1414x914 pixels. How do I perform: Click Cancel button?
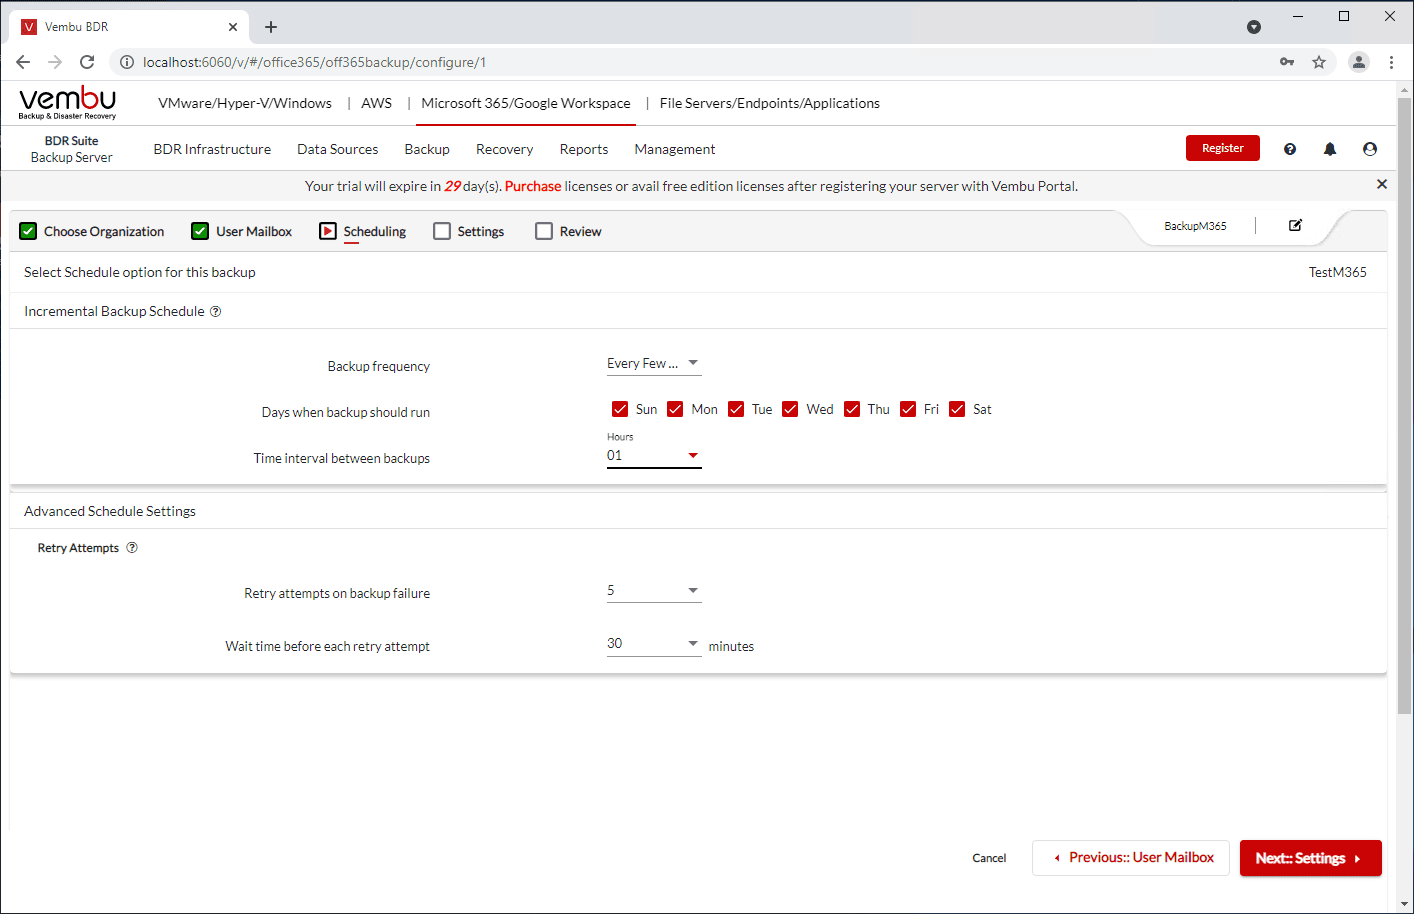(989, 858)
